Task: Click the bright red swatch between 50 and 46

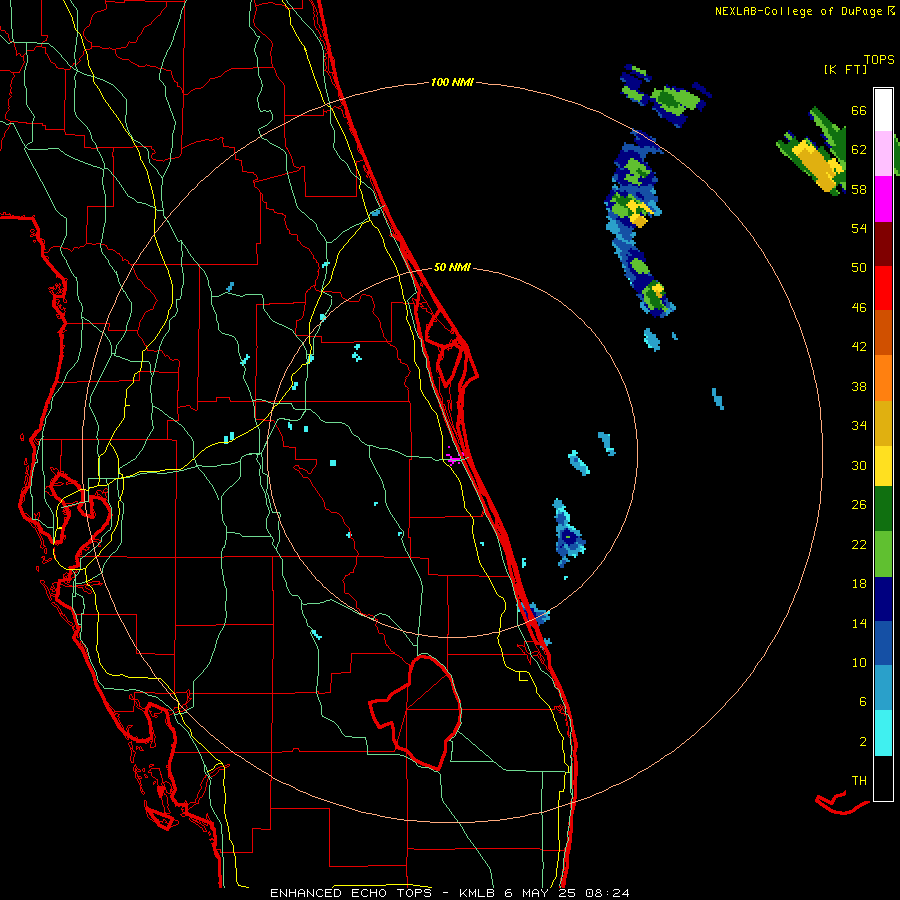Action: point(883,288)
